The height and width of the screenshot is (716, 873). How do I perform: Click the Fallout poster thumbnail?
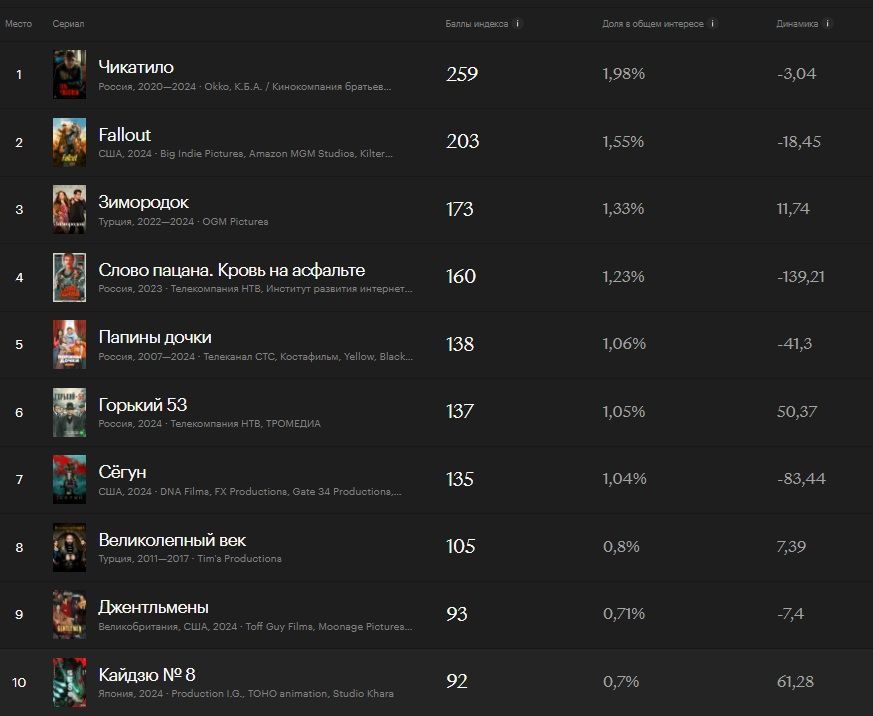pyautogui.click(x=70, y=142)
